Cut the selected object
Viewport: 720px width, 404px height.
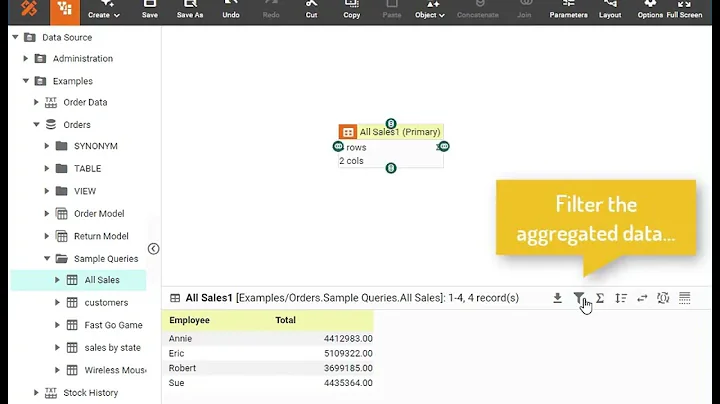[311, 10]
